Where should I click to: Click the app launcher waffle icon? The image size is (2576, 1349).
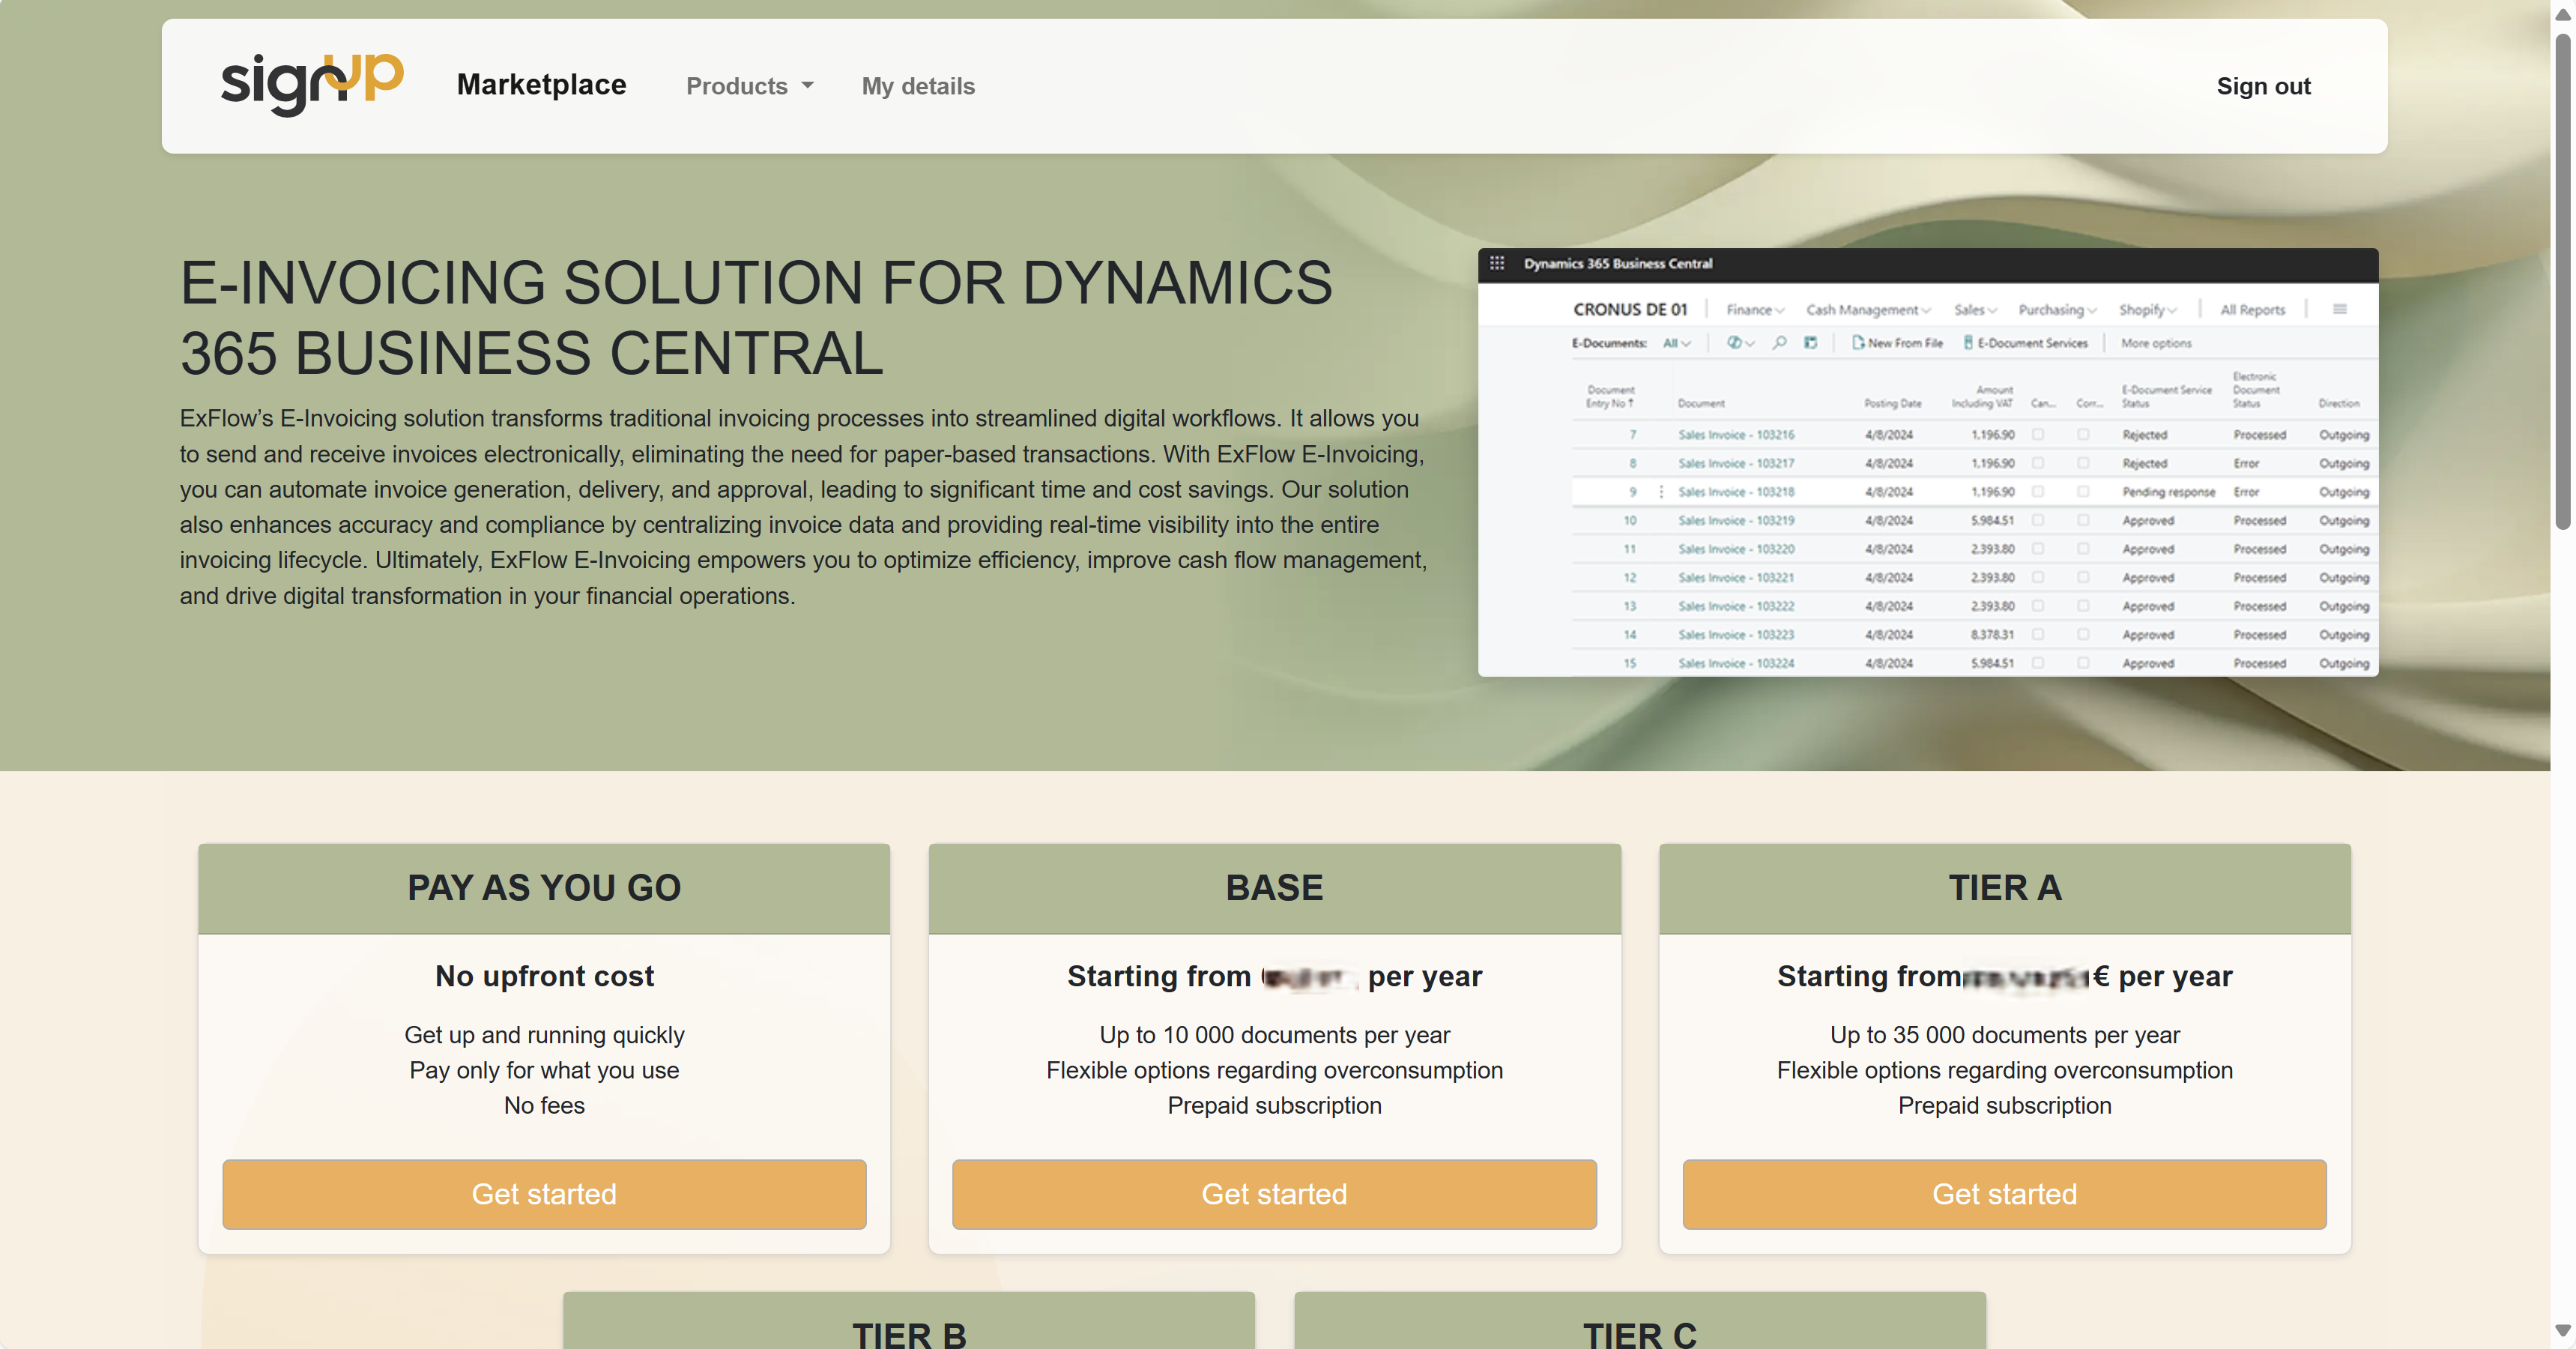click(x=1496, y=263)
